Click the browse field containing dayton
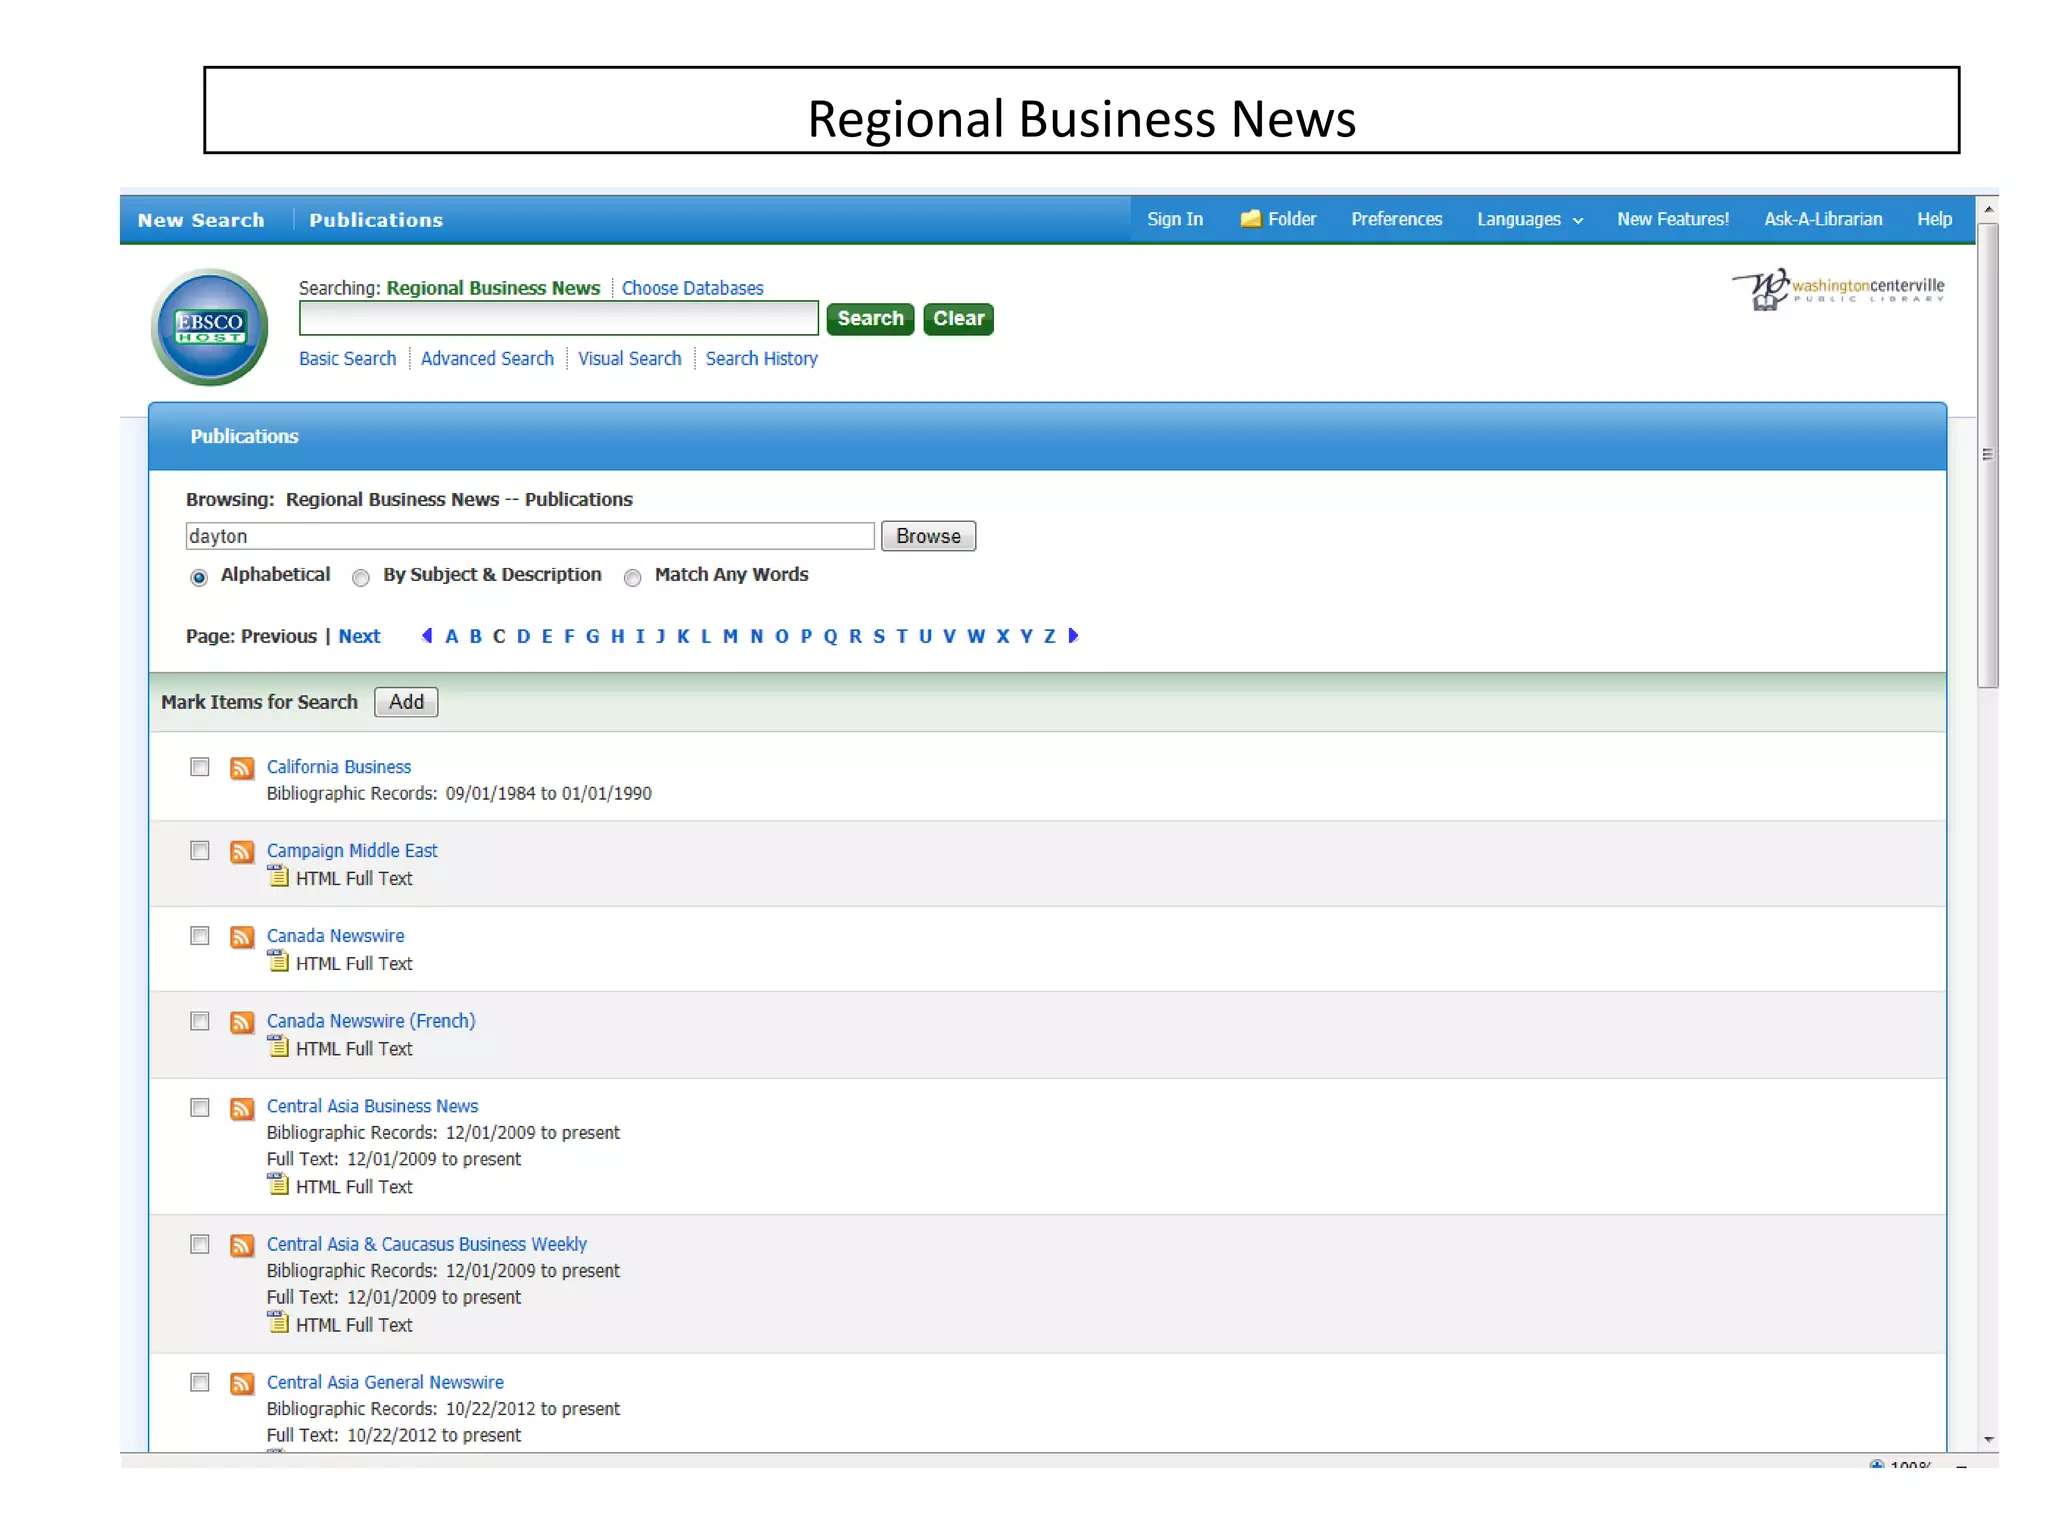 tap(530, 536)
